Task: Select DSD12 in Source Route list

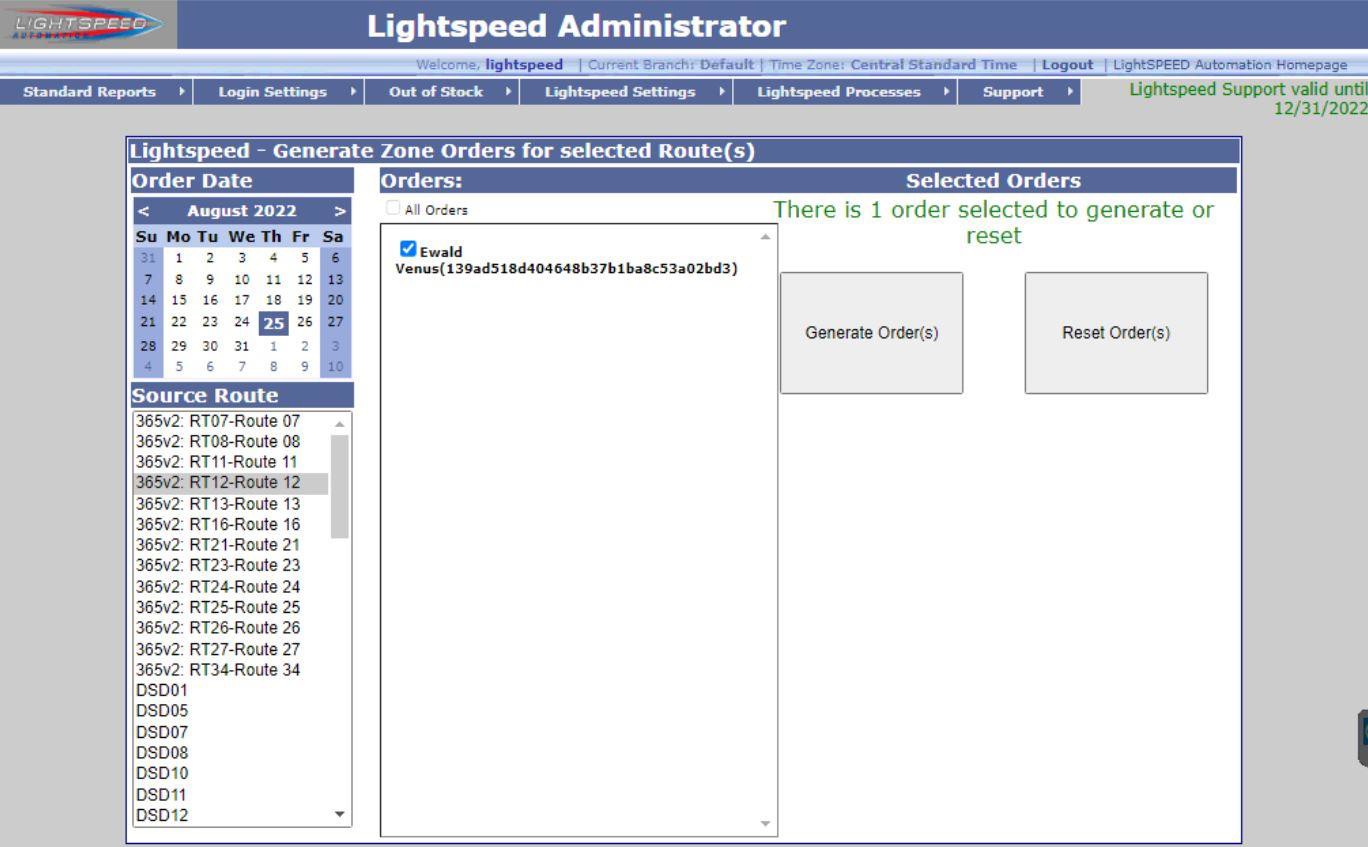Action: (232, 815)
